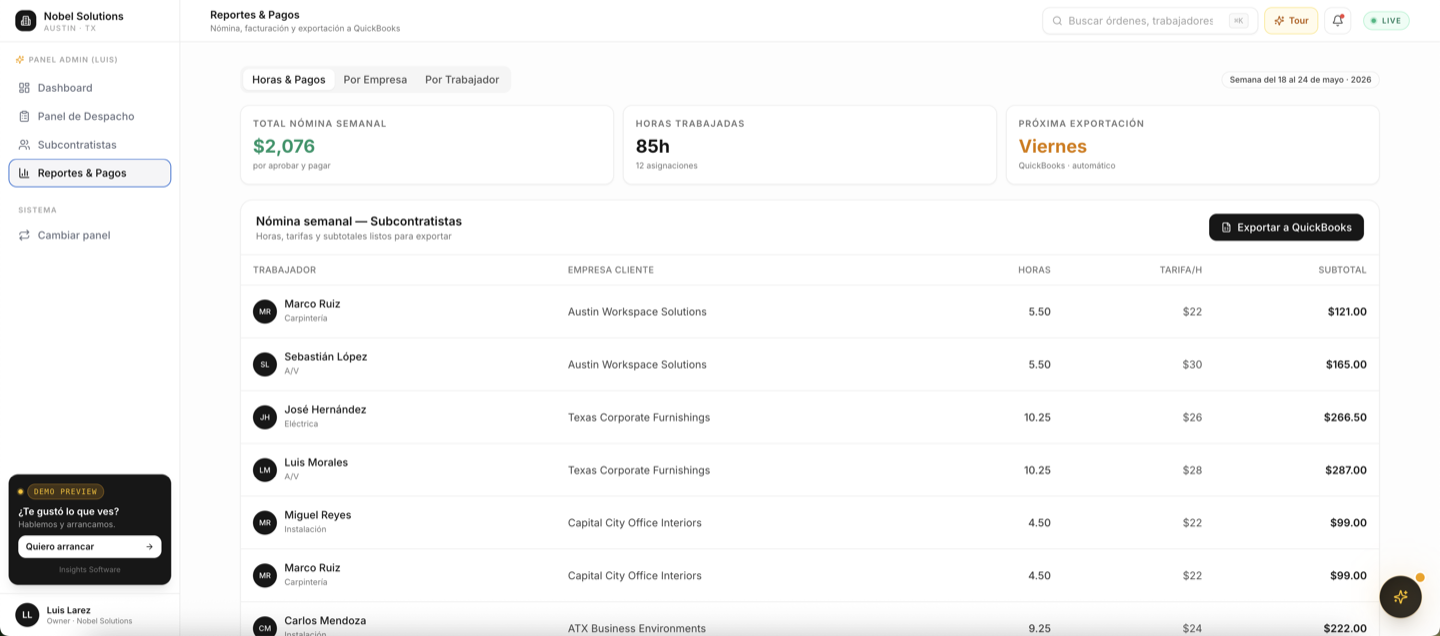Click the $2,076 weekly payroll amount
This screenshot has height=636, width=1440.
coord(284,146)
